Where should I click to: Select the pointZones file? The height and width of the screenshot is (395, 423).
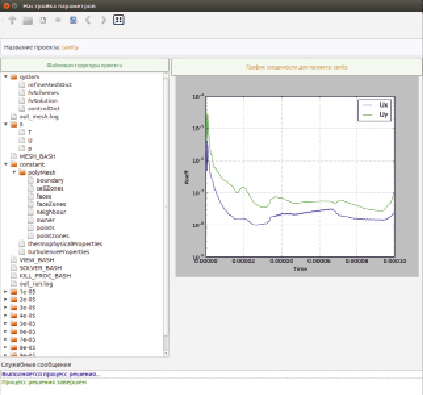pos(53,236)
